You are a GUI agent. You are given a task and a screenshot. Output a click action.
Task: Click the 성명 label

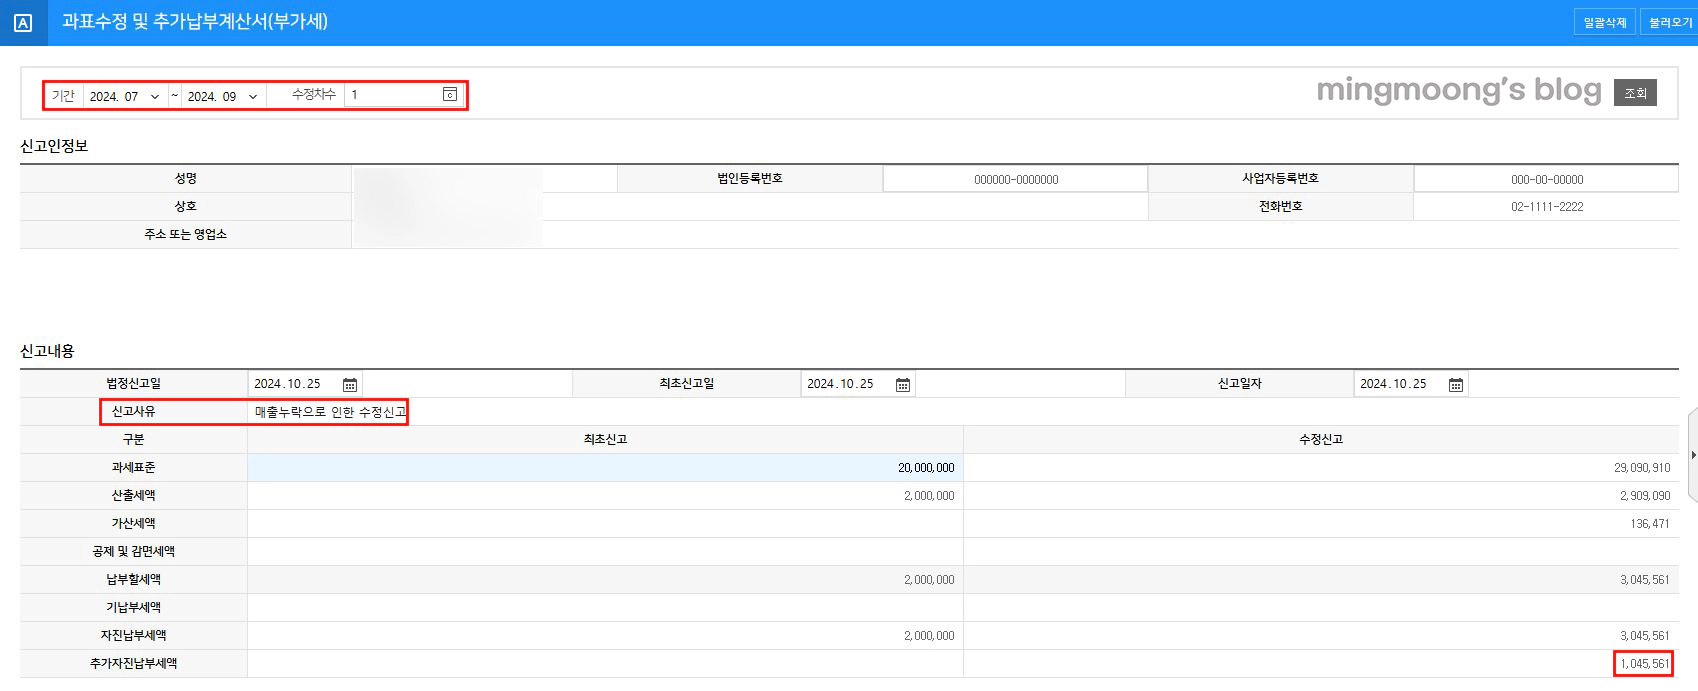[186, 179]
